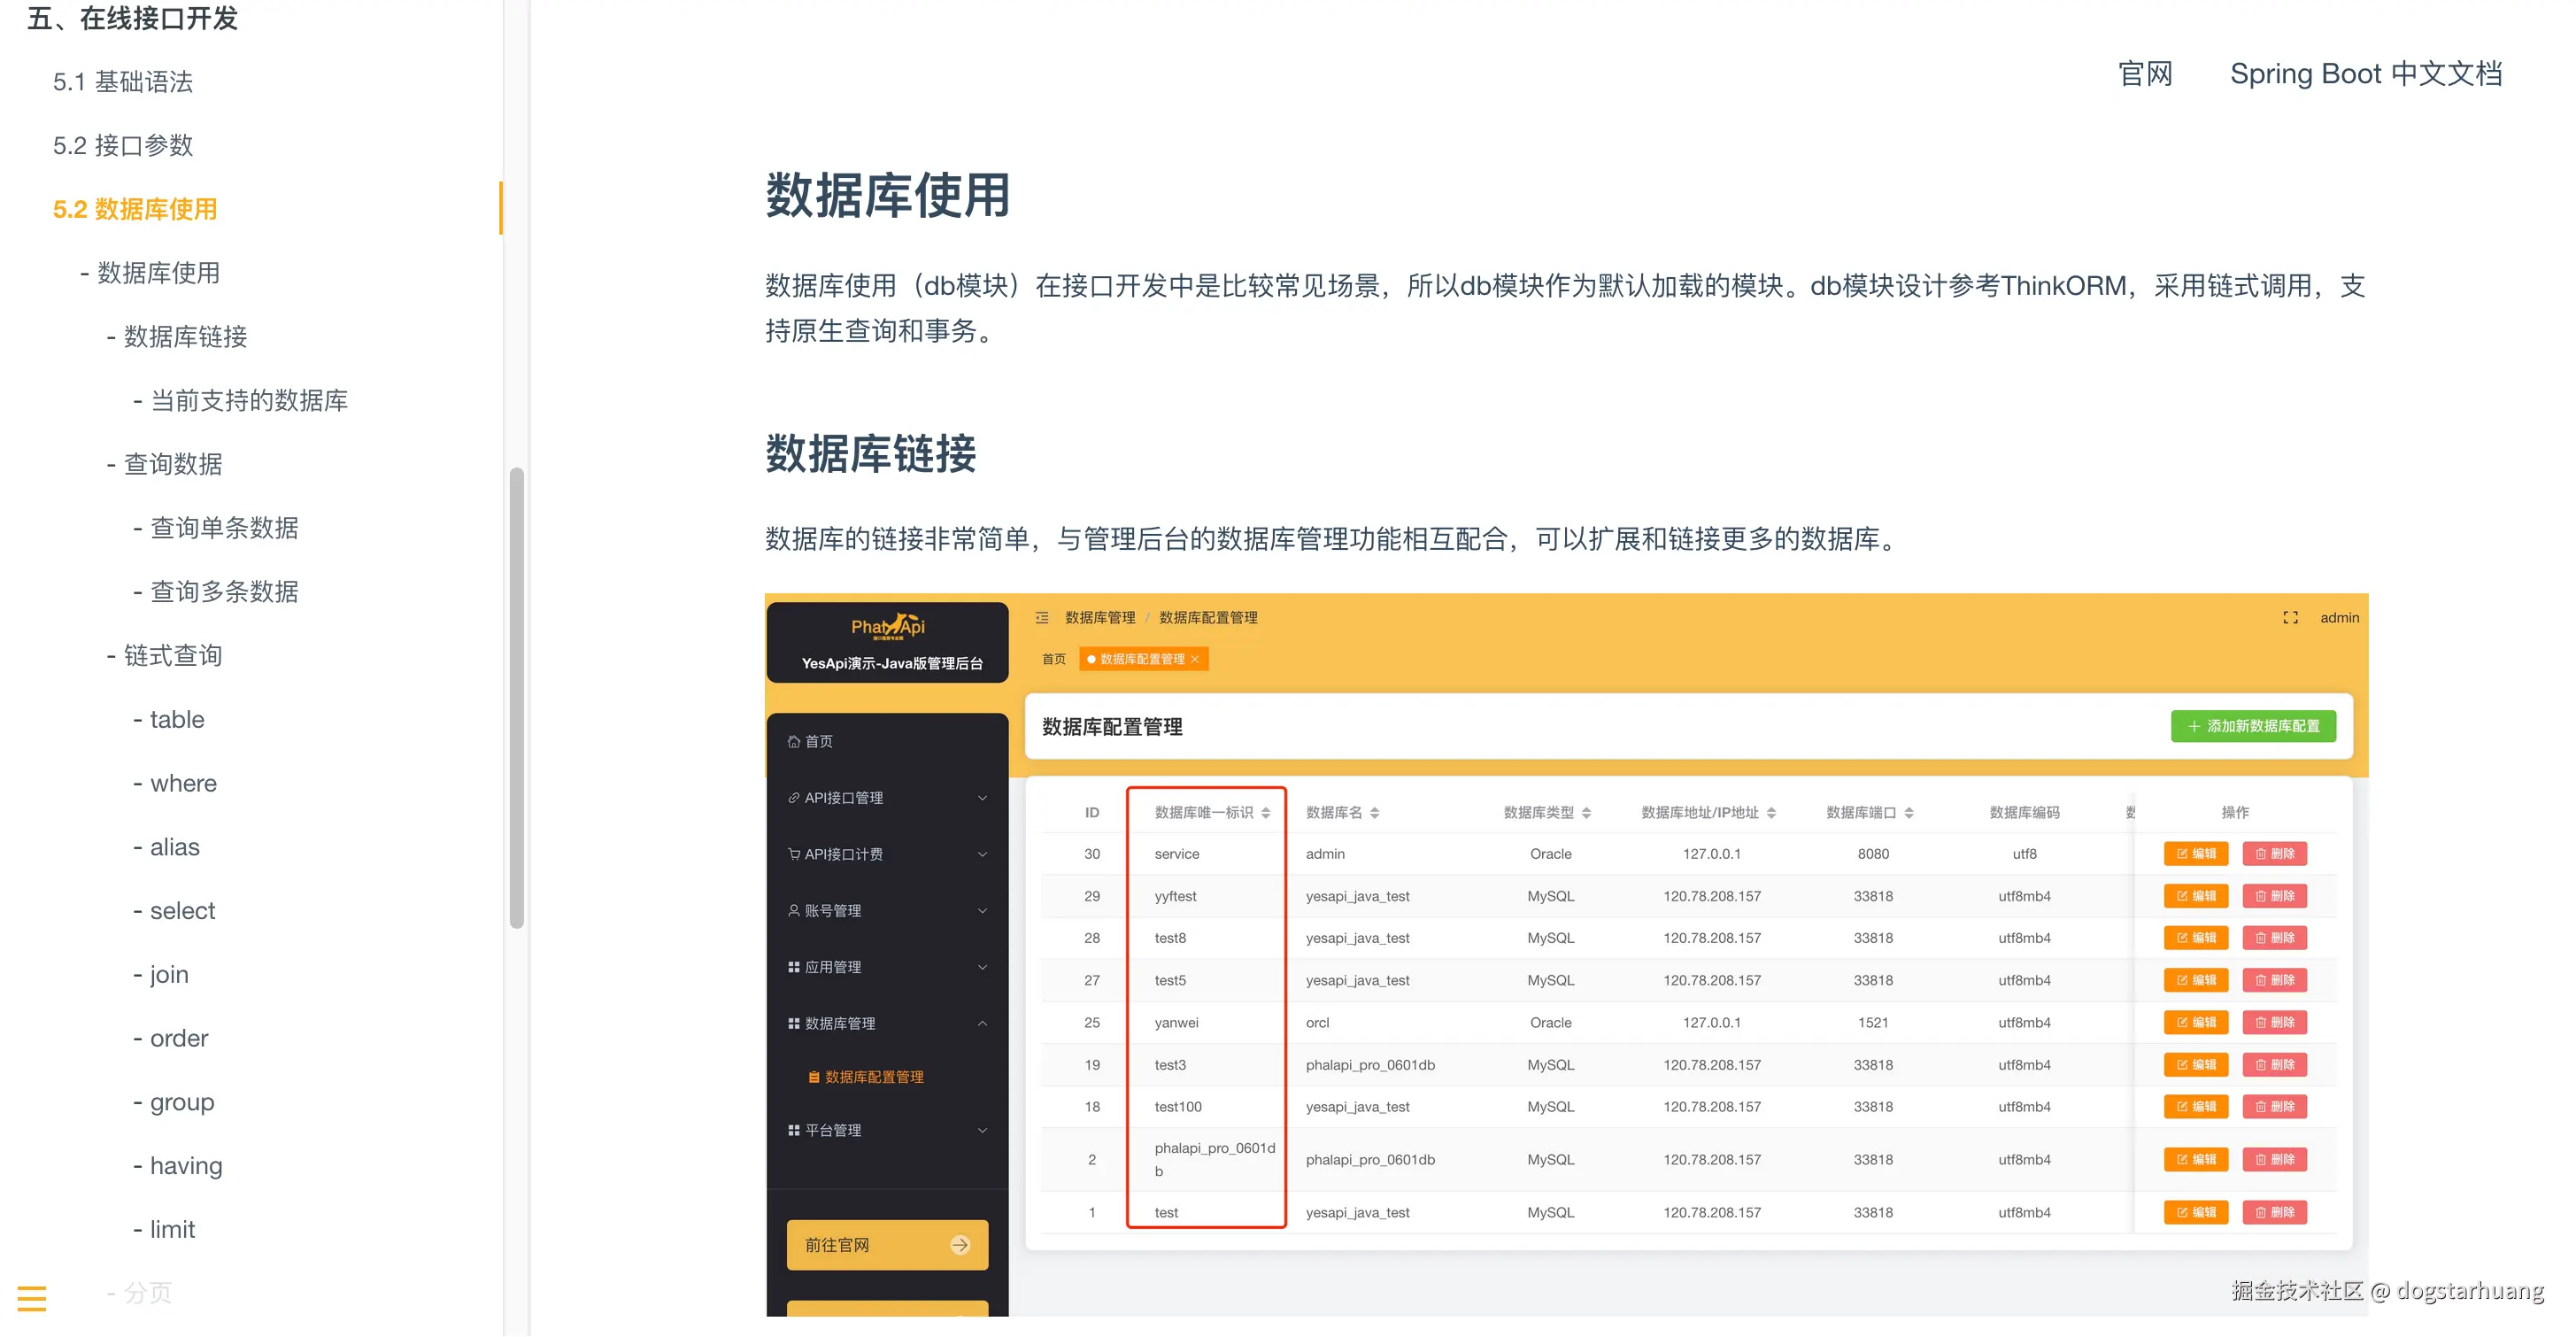This screenshot has height=1337, width=2576.
Task: Click the 添加新数据库配置 green button
Action: click(2253, 726)
